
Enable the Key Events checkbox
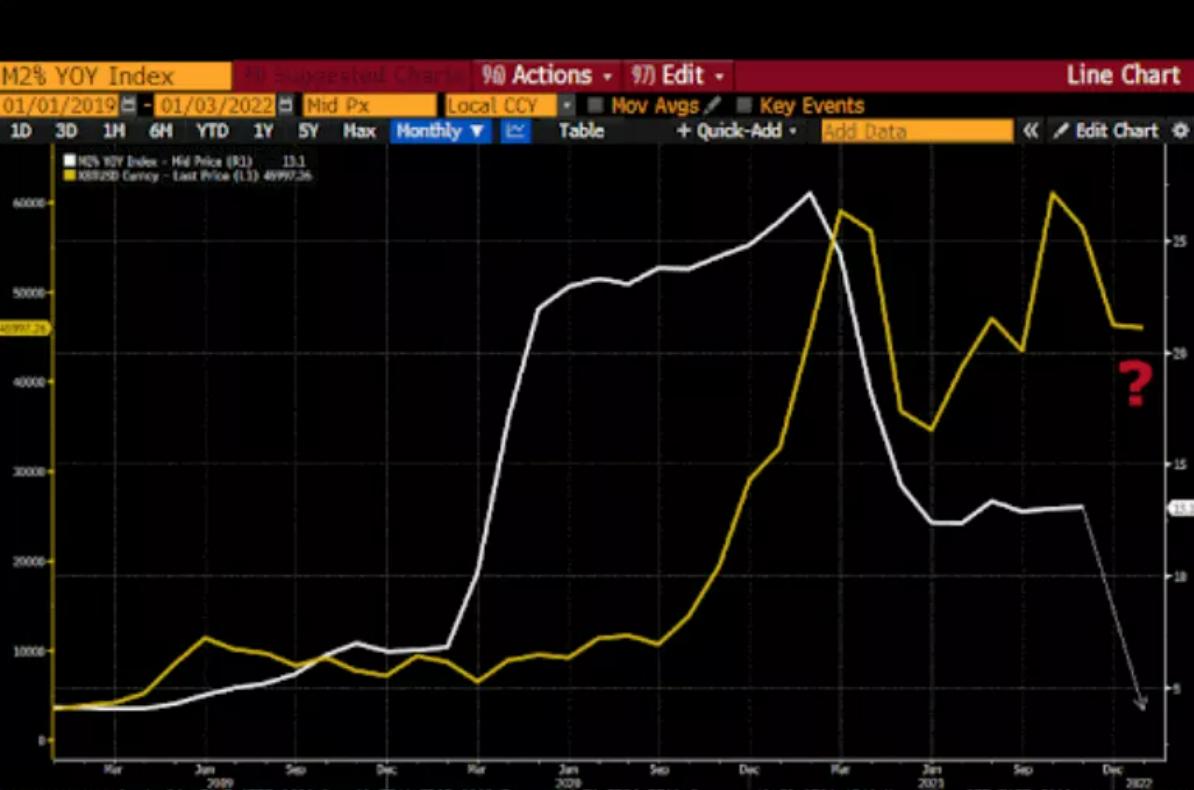click(744, 106)
